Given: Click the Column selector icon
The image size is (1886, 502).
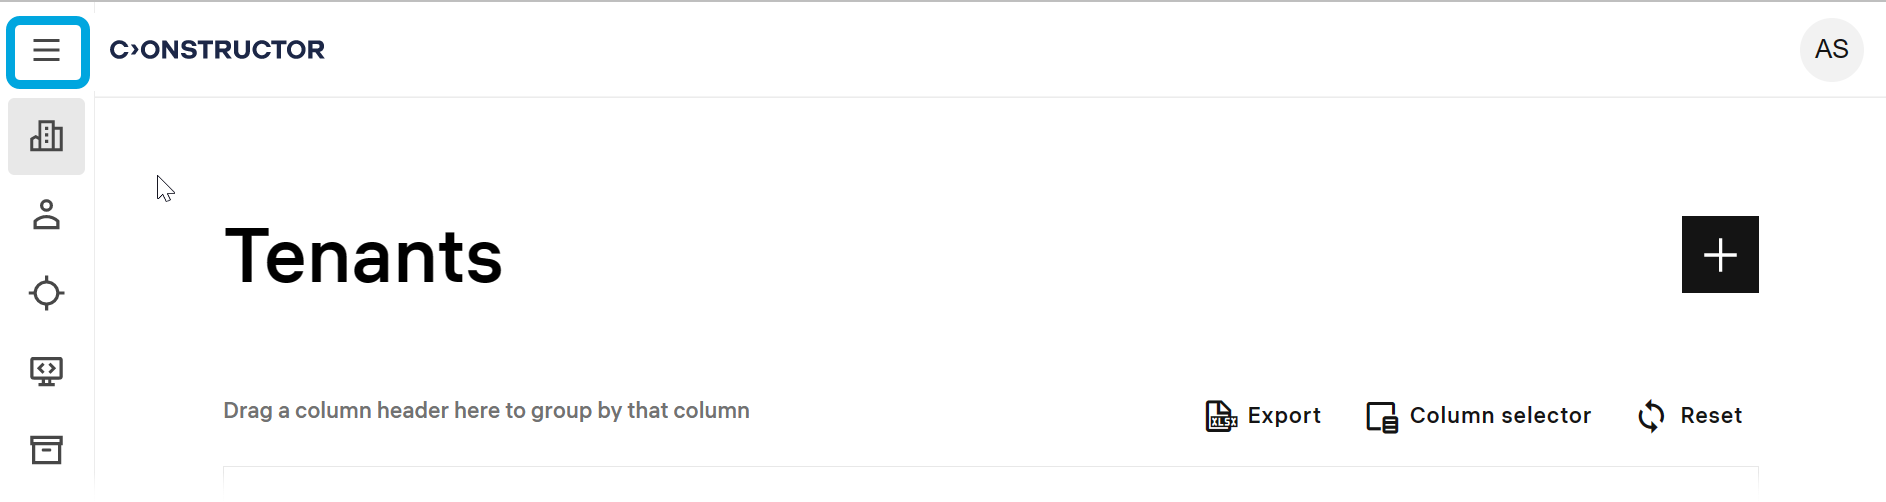Looking at the screenshot, I should 1382,416.
